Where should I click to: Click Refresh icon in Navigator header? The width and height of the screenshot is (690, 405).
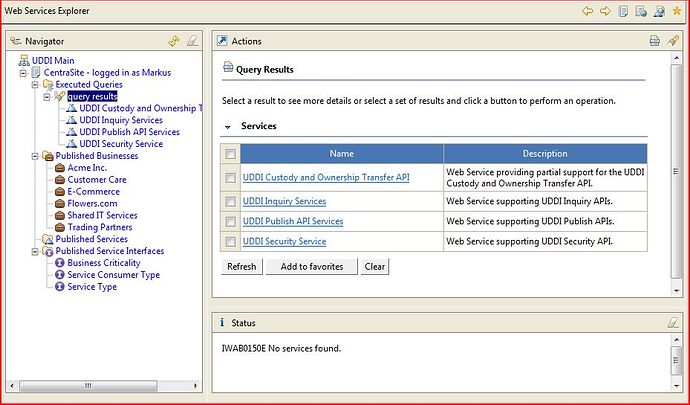pyautogui.click(x=174, y=41)
